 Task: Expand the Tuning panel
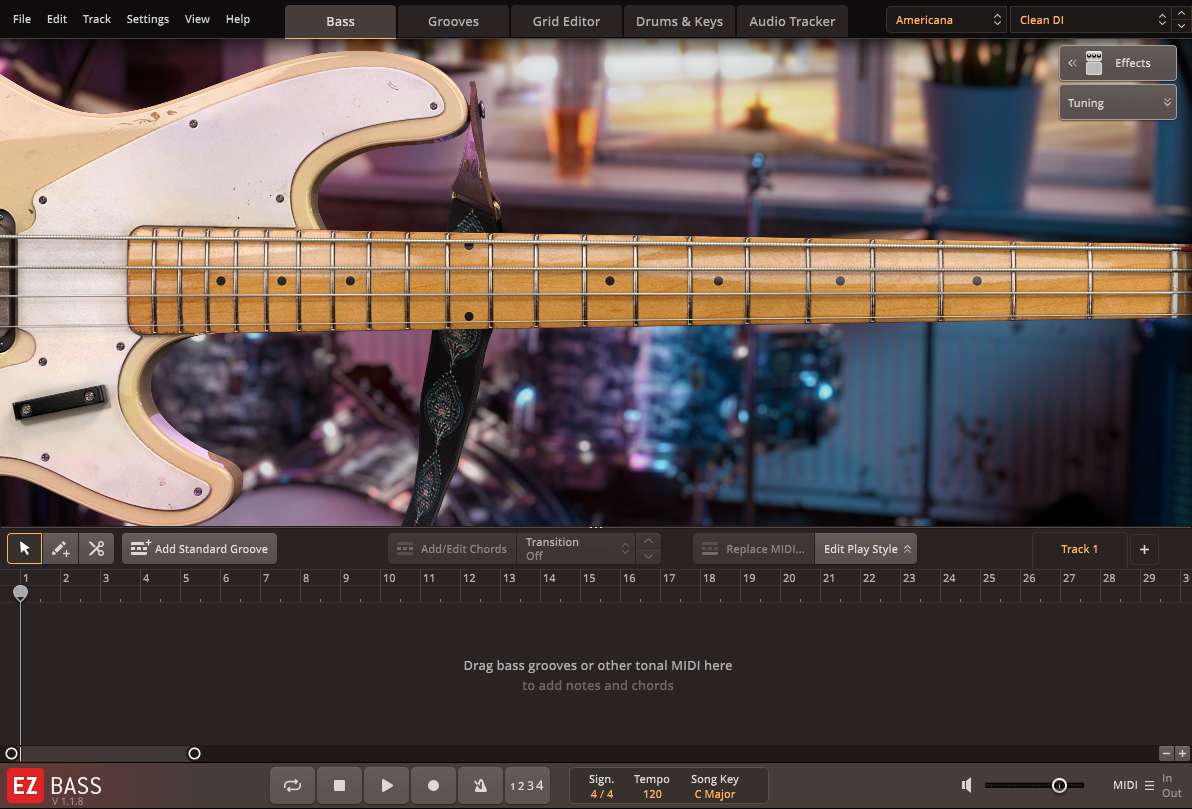tap(1117, 102)
